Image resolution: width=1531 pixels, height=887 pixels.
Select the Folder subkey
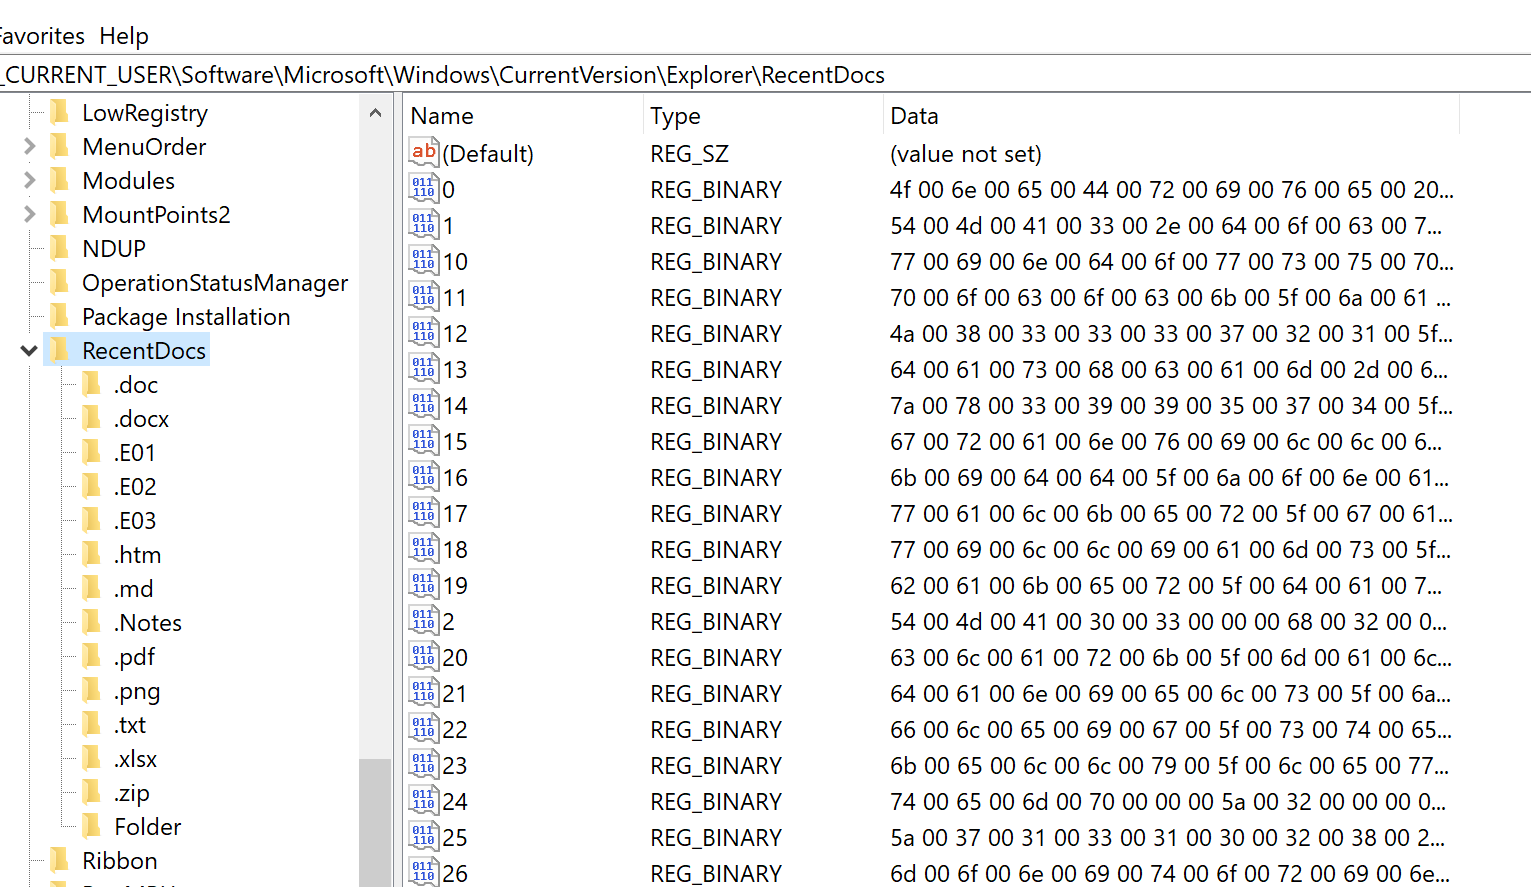(x=148, y=826)
